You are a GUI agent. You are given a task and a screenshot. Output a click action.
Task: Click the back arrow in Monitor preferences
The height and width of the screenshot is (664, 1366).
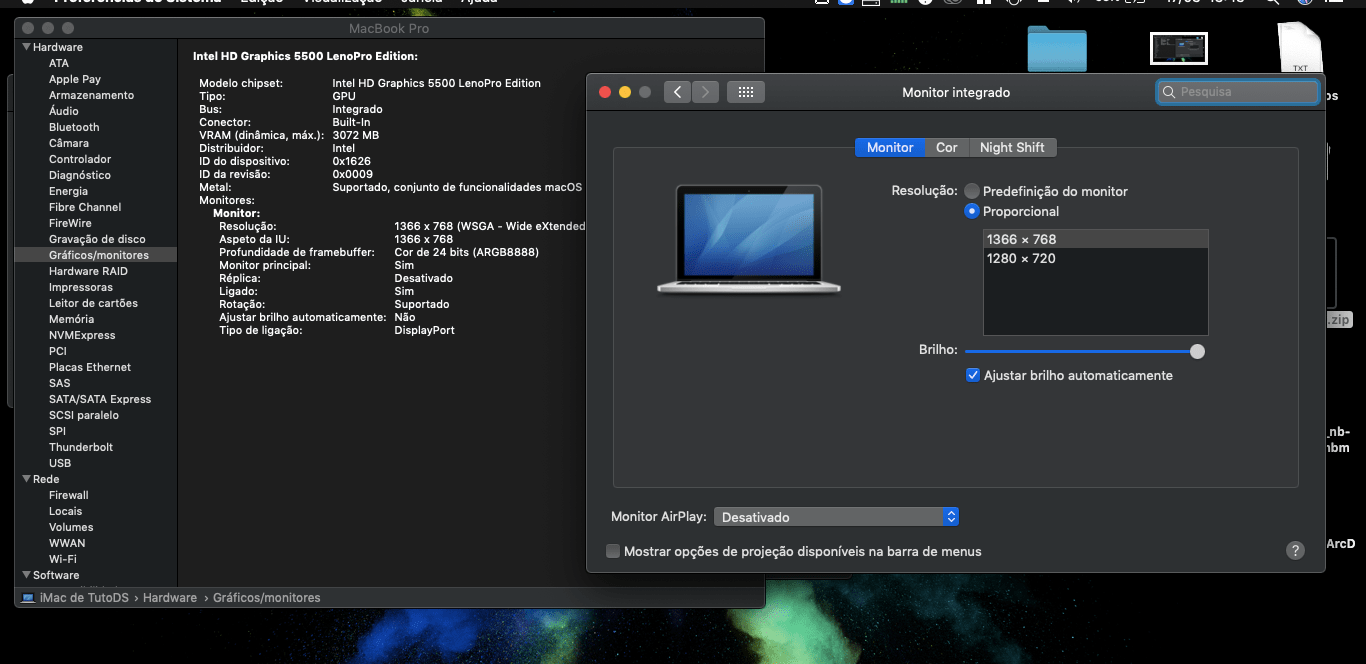pos(677,92)
